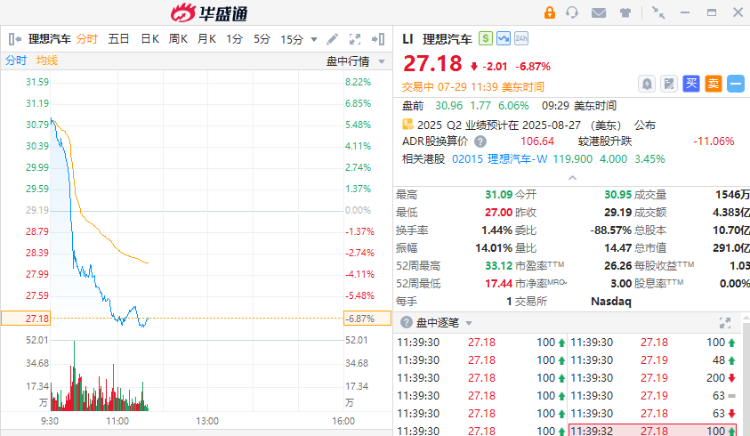Image resolution: width=750 pixels, height=436 pixels.
Task: Open the 盘中行情 session dropdown
Action: click(355, 61)
